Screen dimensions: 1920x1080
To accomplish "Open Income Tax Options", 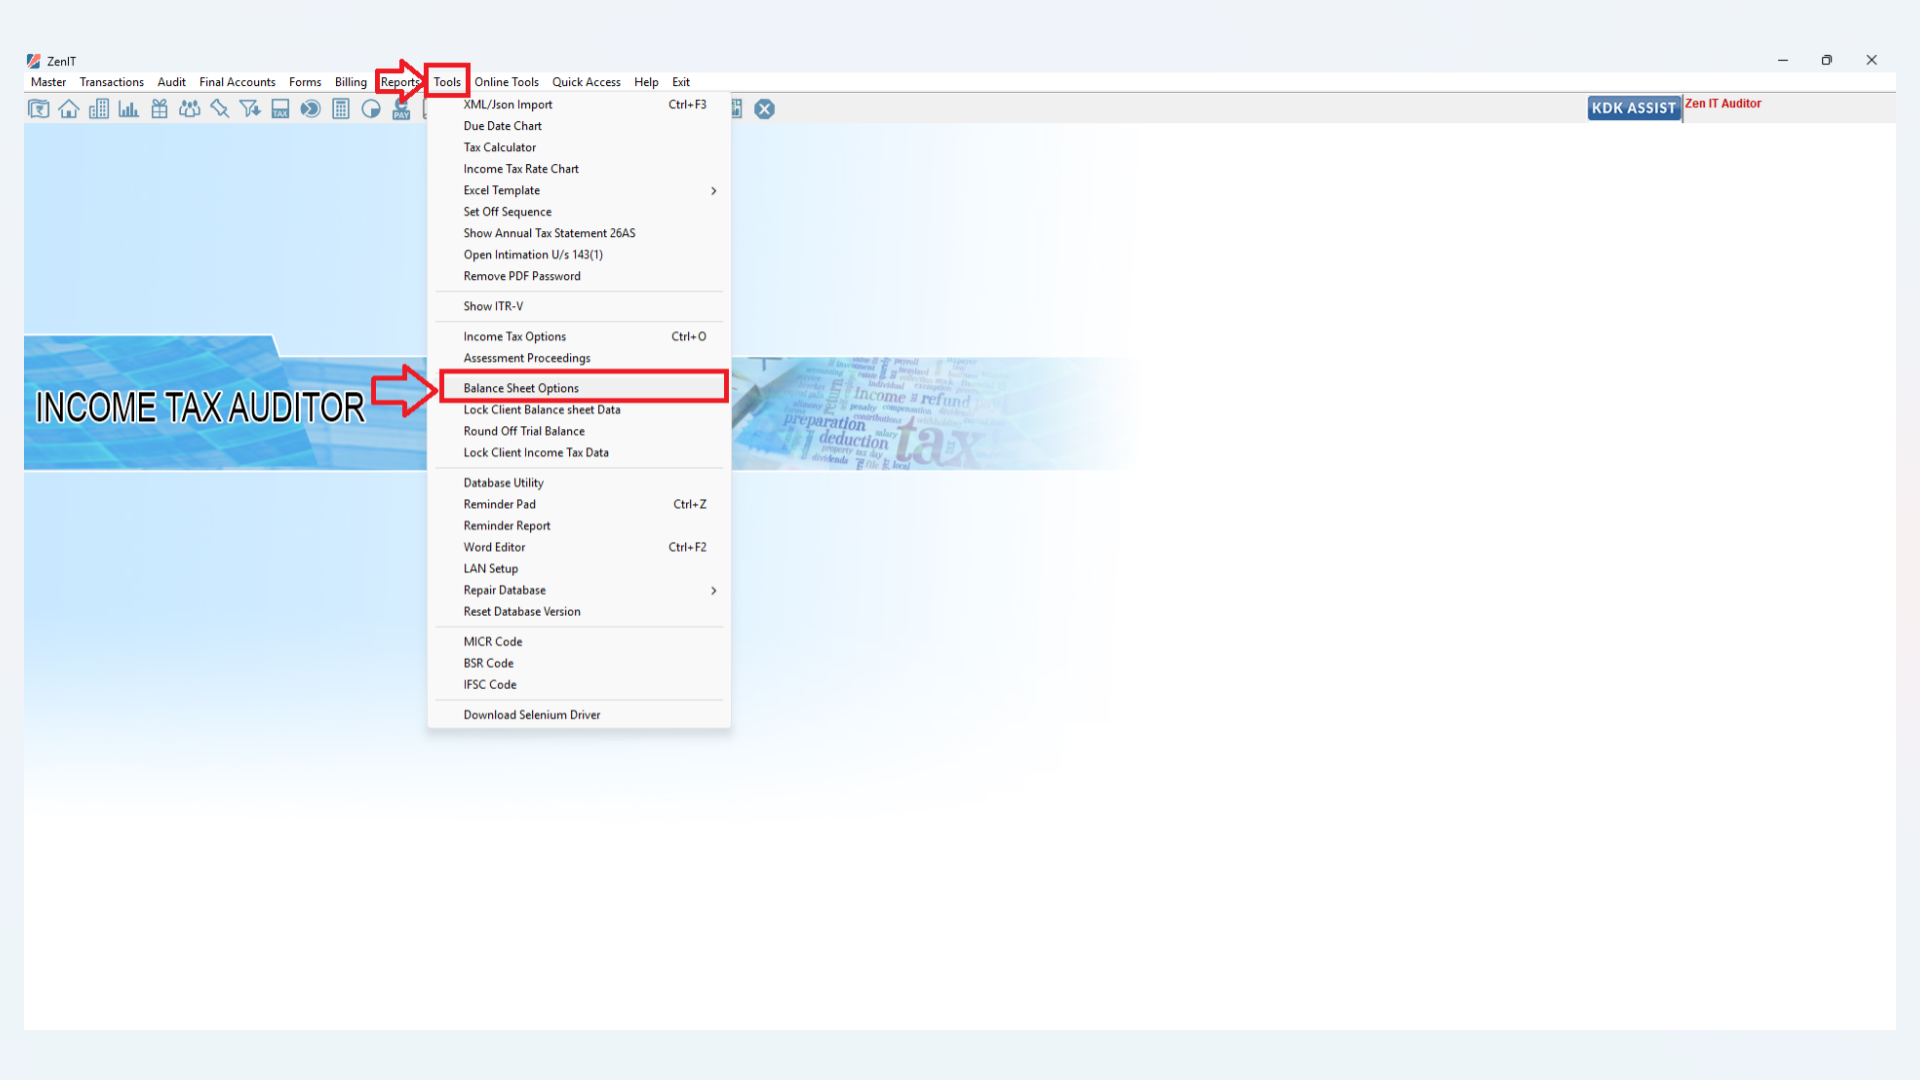I will (x=579, y=337).
